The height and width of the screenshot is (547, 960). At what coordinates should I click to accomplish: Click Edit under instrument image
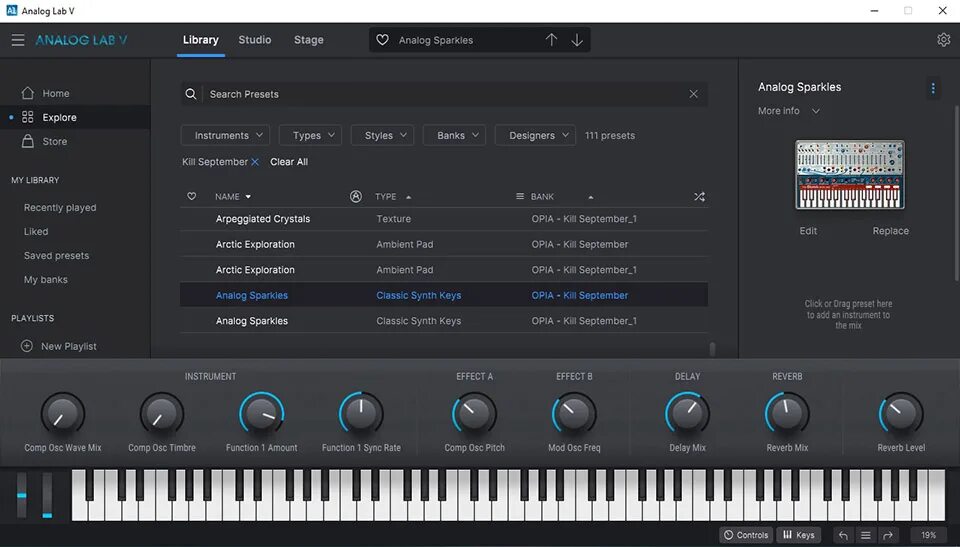pos(808,231)
